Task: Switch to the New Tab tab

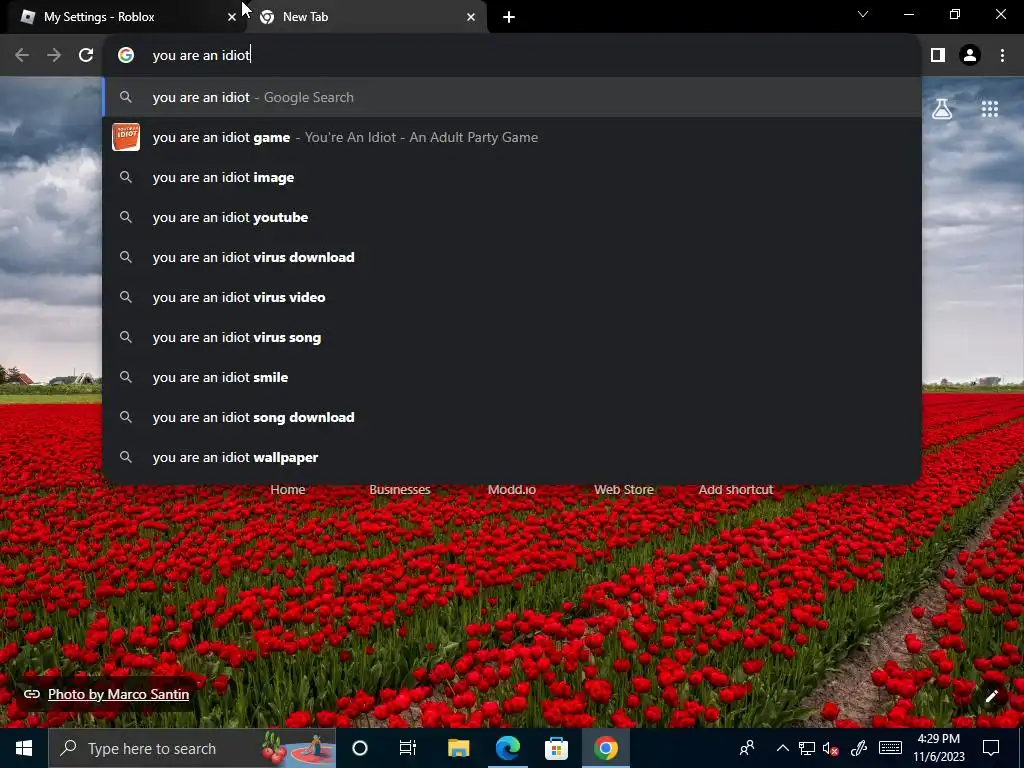Action: pos(366,17)
